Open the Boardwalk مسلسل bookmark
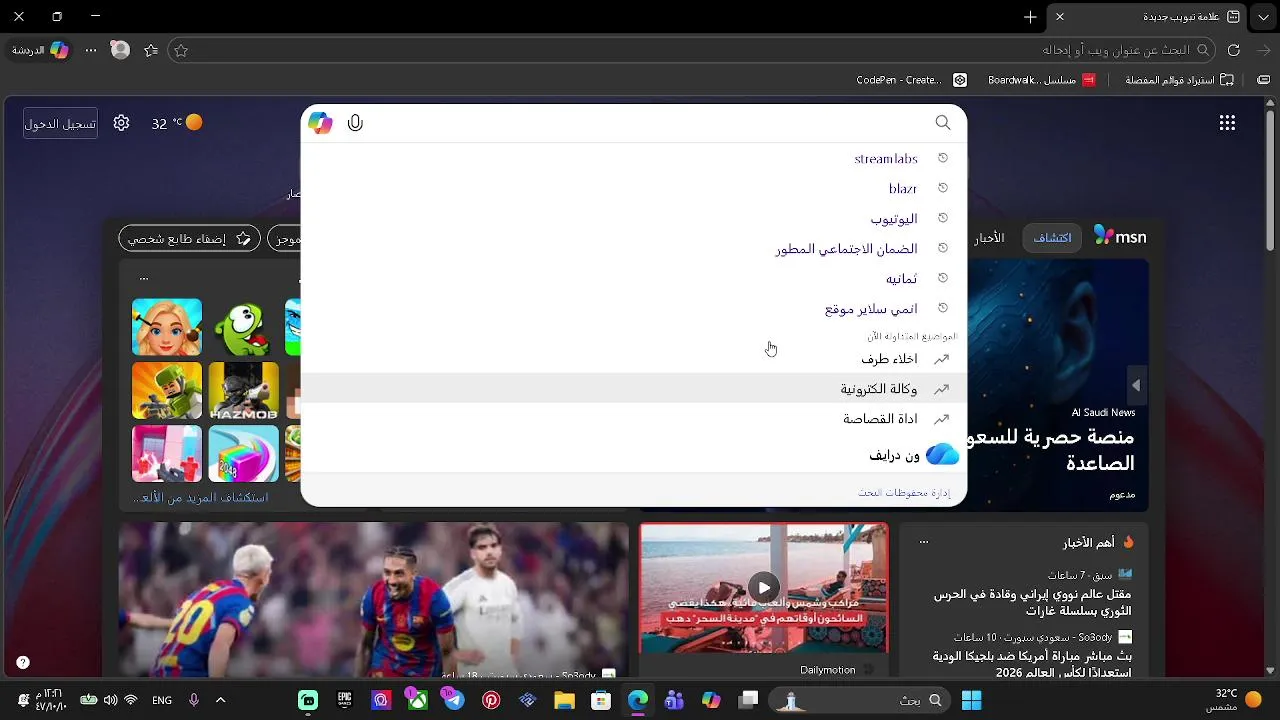Screen dimensions: 1280x720 pos(1041,80)
